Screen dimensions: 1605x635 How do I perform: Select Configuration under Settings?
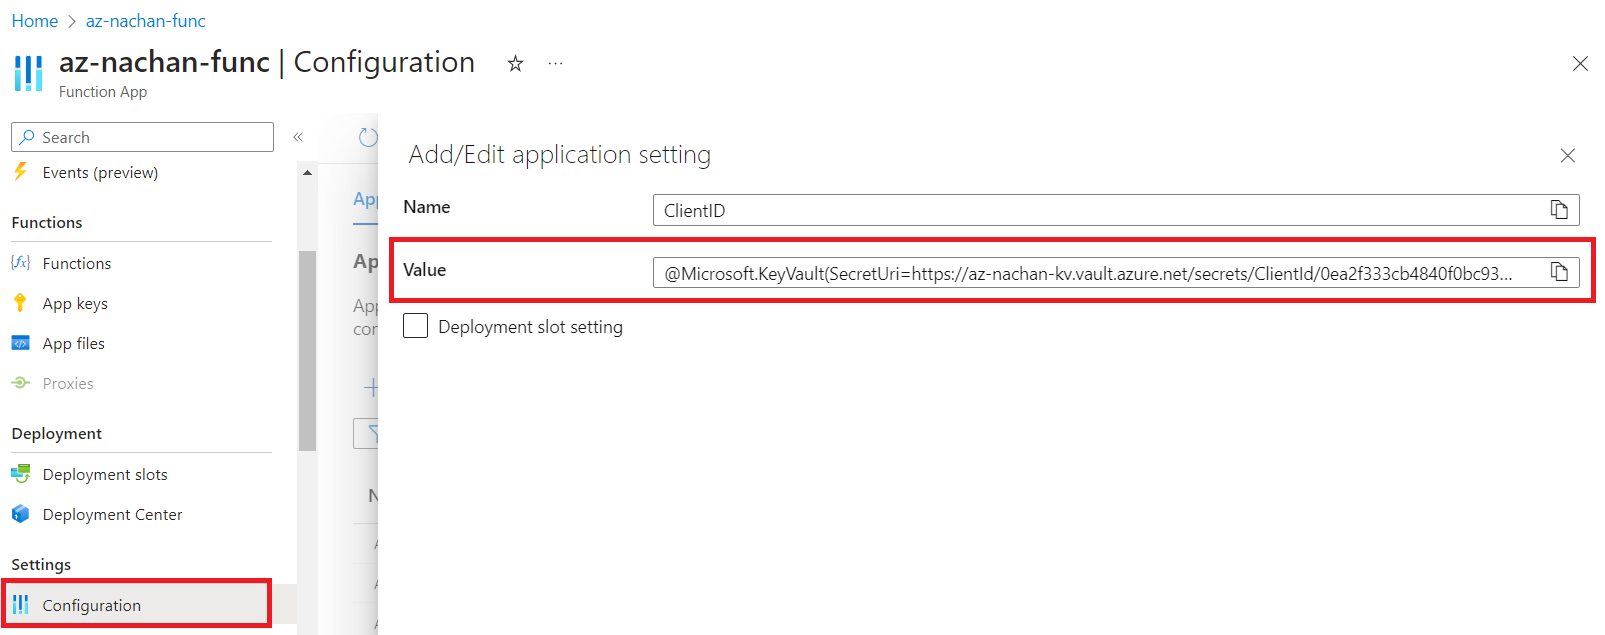click(92, 606)
